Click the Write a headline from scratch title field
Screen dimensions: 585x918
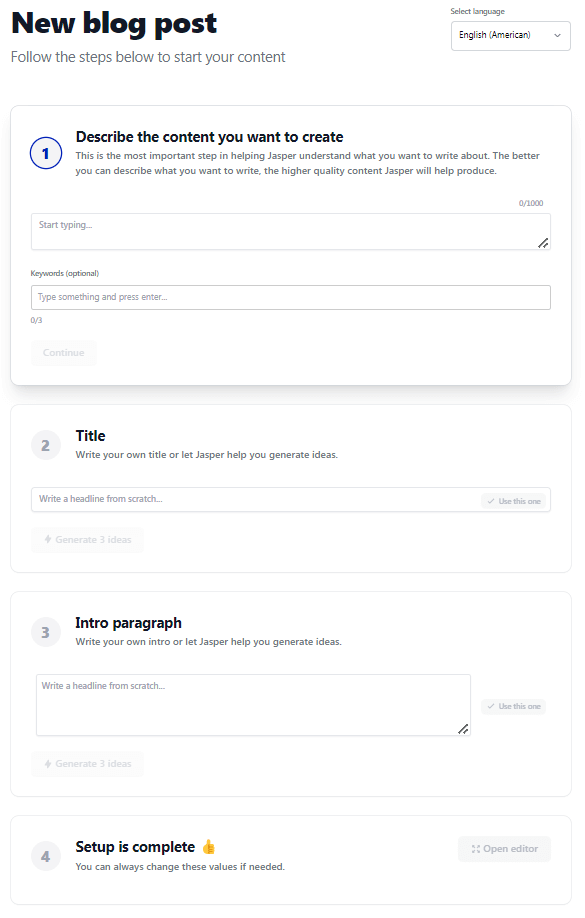point(256,499)
